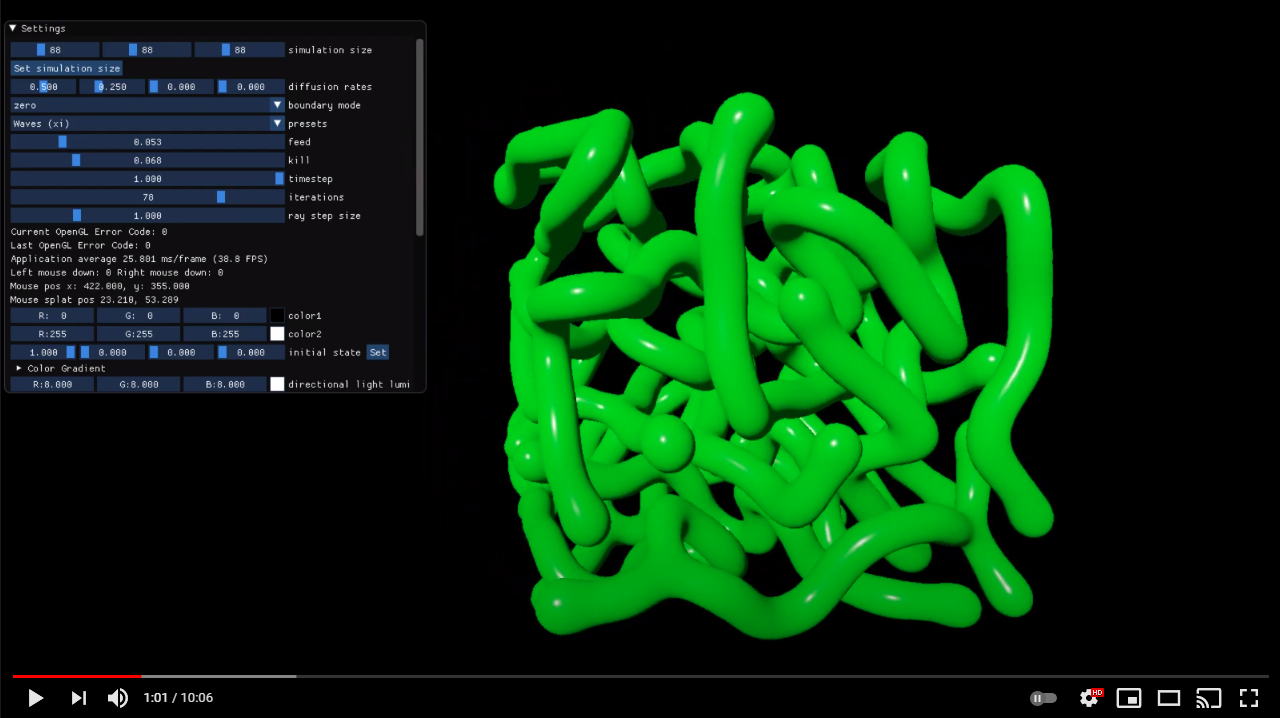Click directional light R:8.000 field
Viewport: 1280px width, 718px height.
coord(52,384)
